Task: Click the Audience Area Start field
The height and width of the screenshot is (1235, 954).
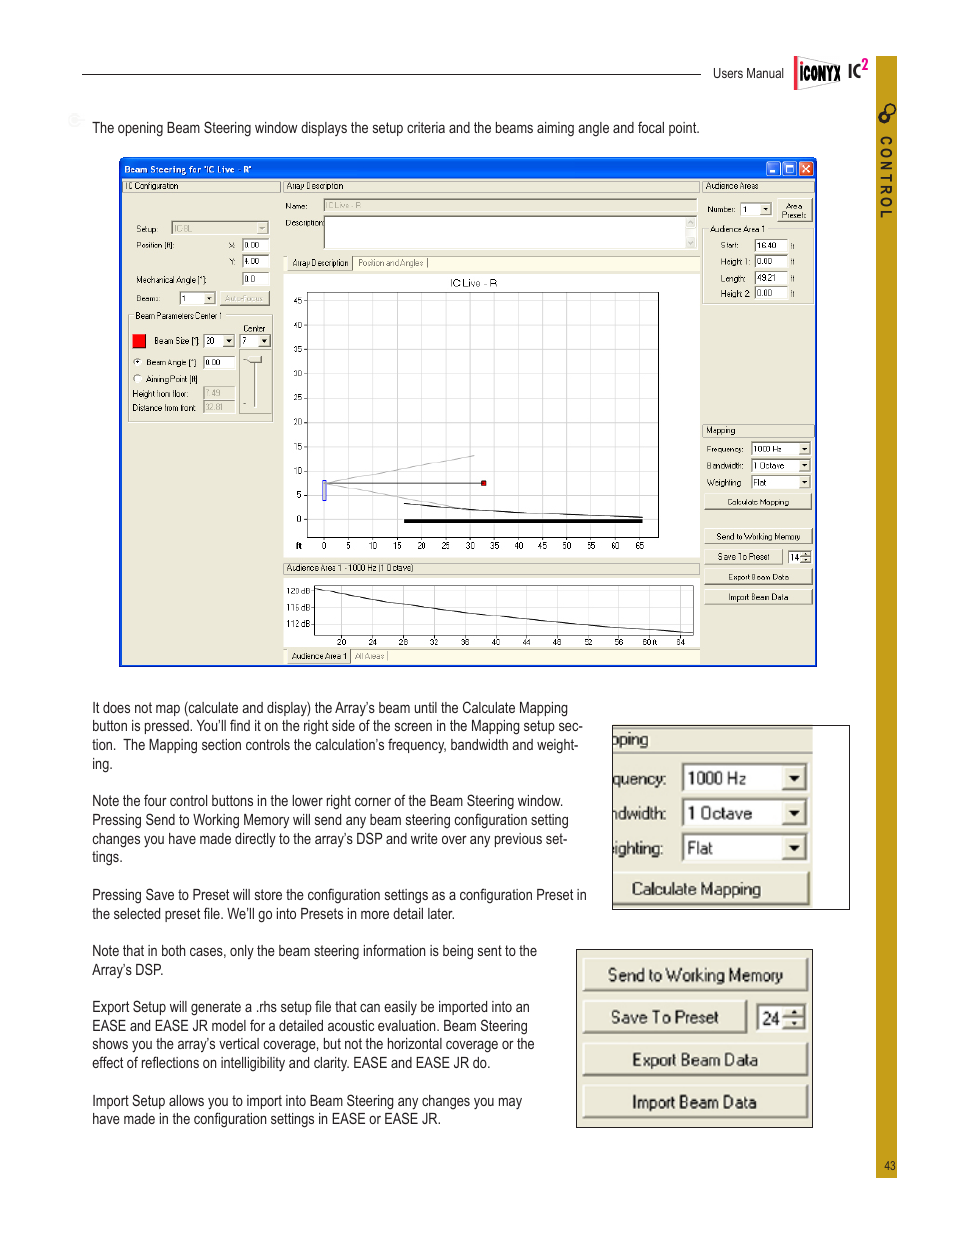Action: point(771,245)
